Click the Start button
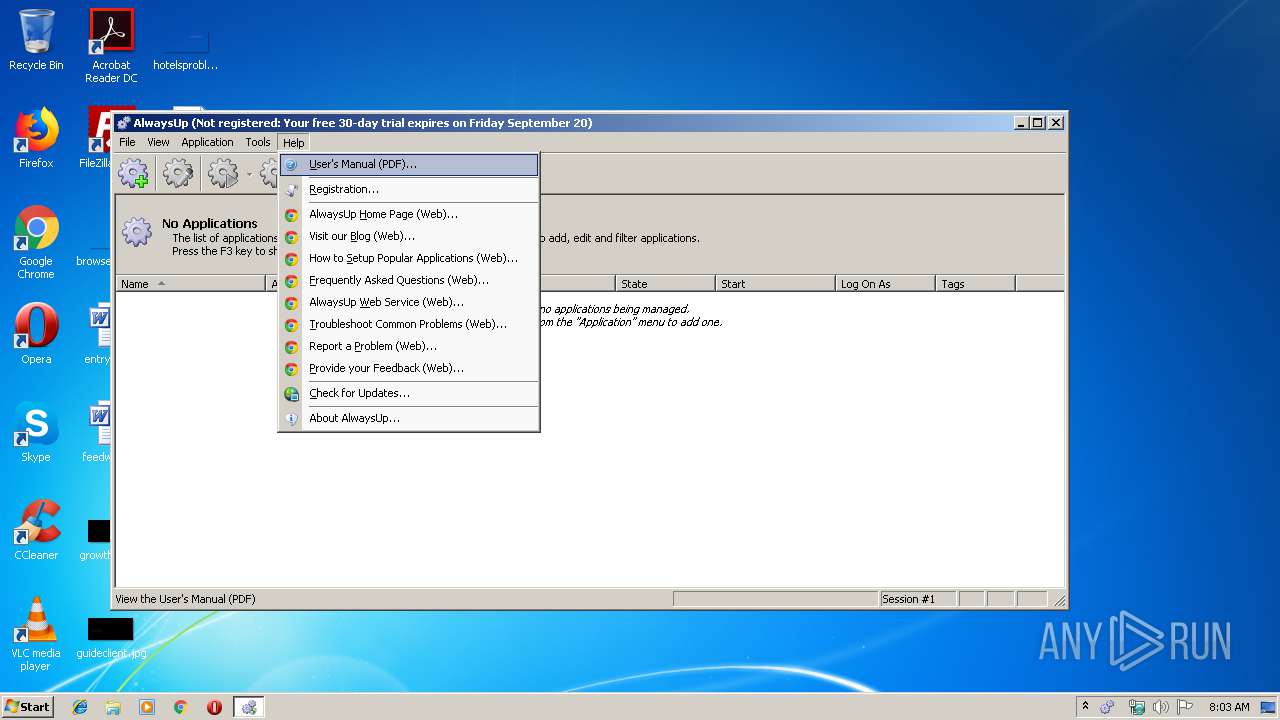Screen dimensions: 1280x720 tap(28, 706)
